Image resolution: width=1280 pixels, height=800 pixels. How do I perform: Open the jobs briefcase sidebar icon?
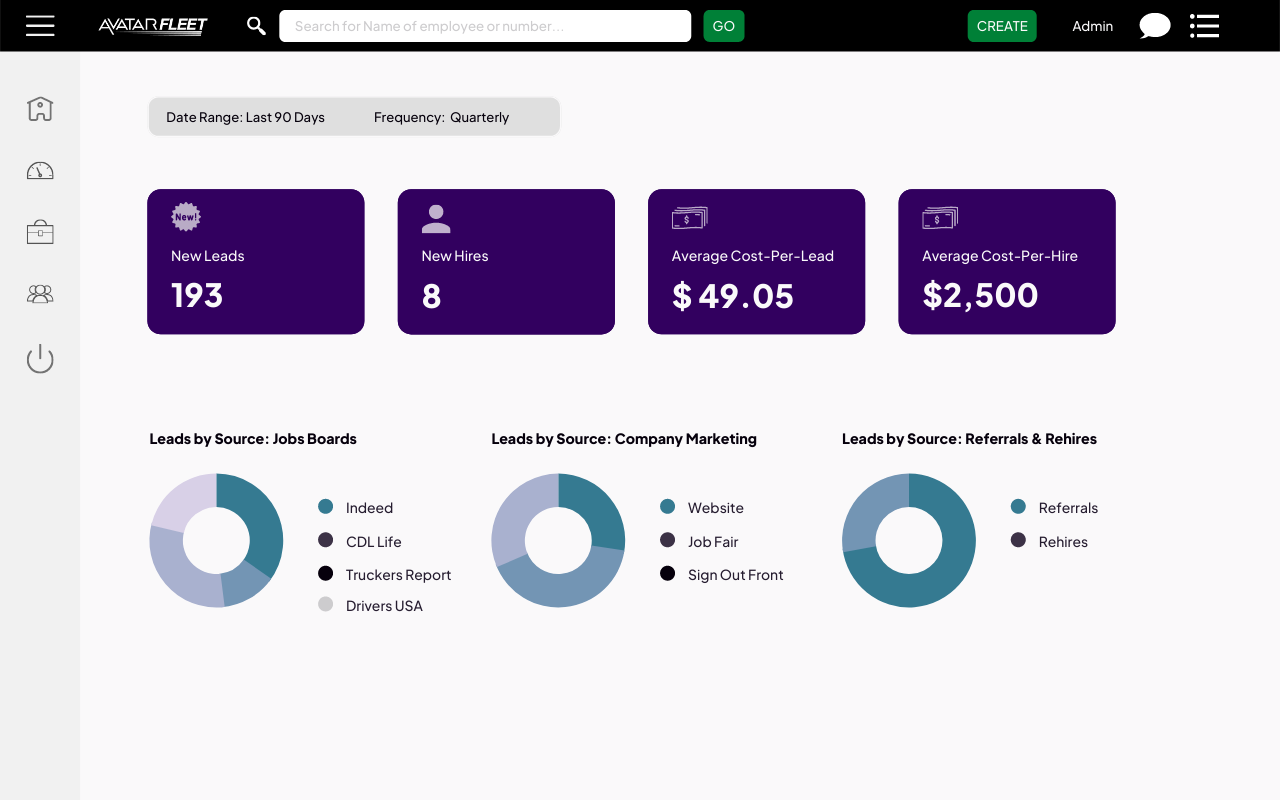40,232
